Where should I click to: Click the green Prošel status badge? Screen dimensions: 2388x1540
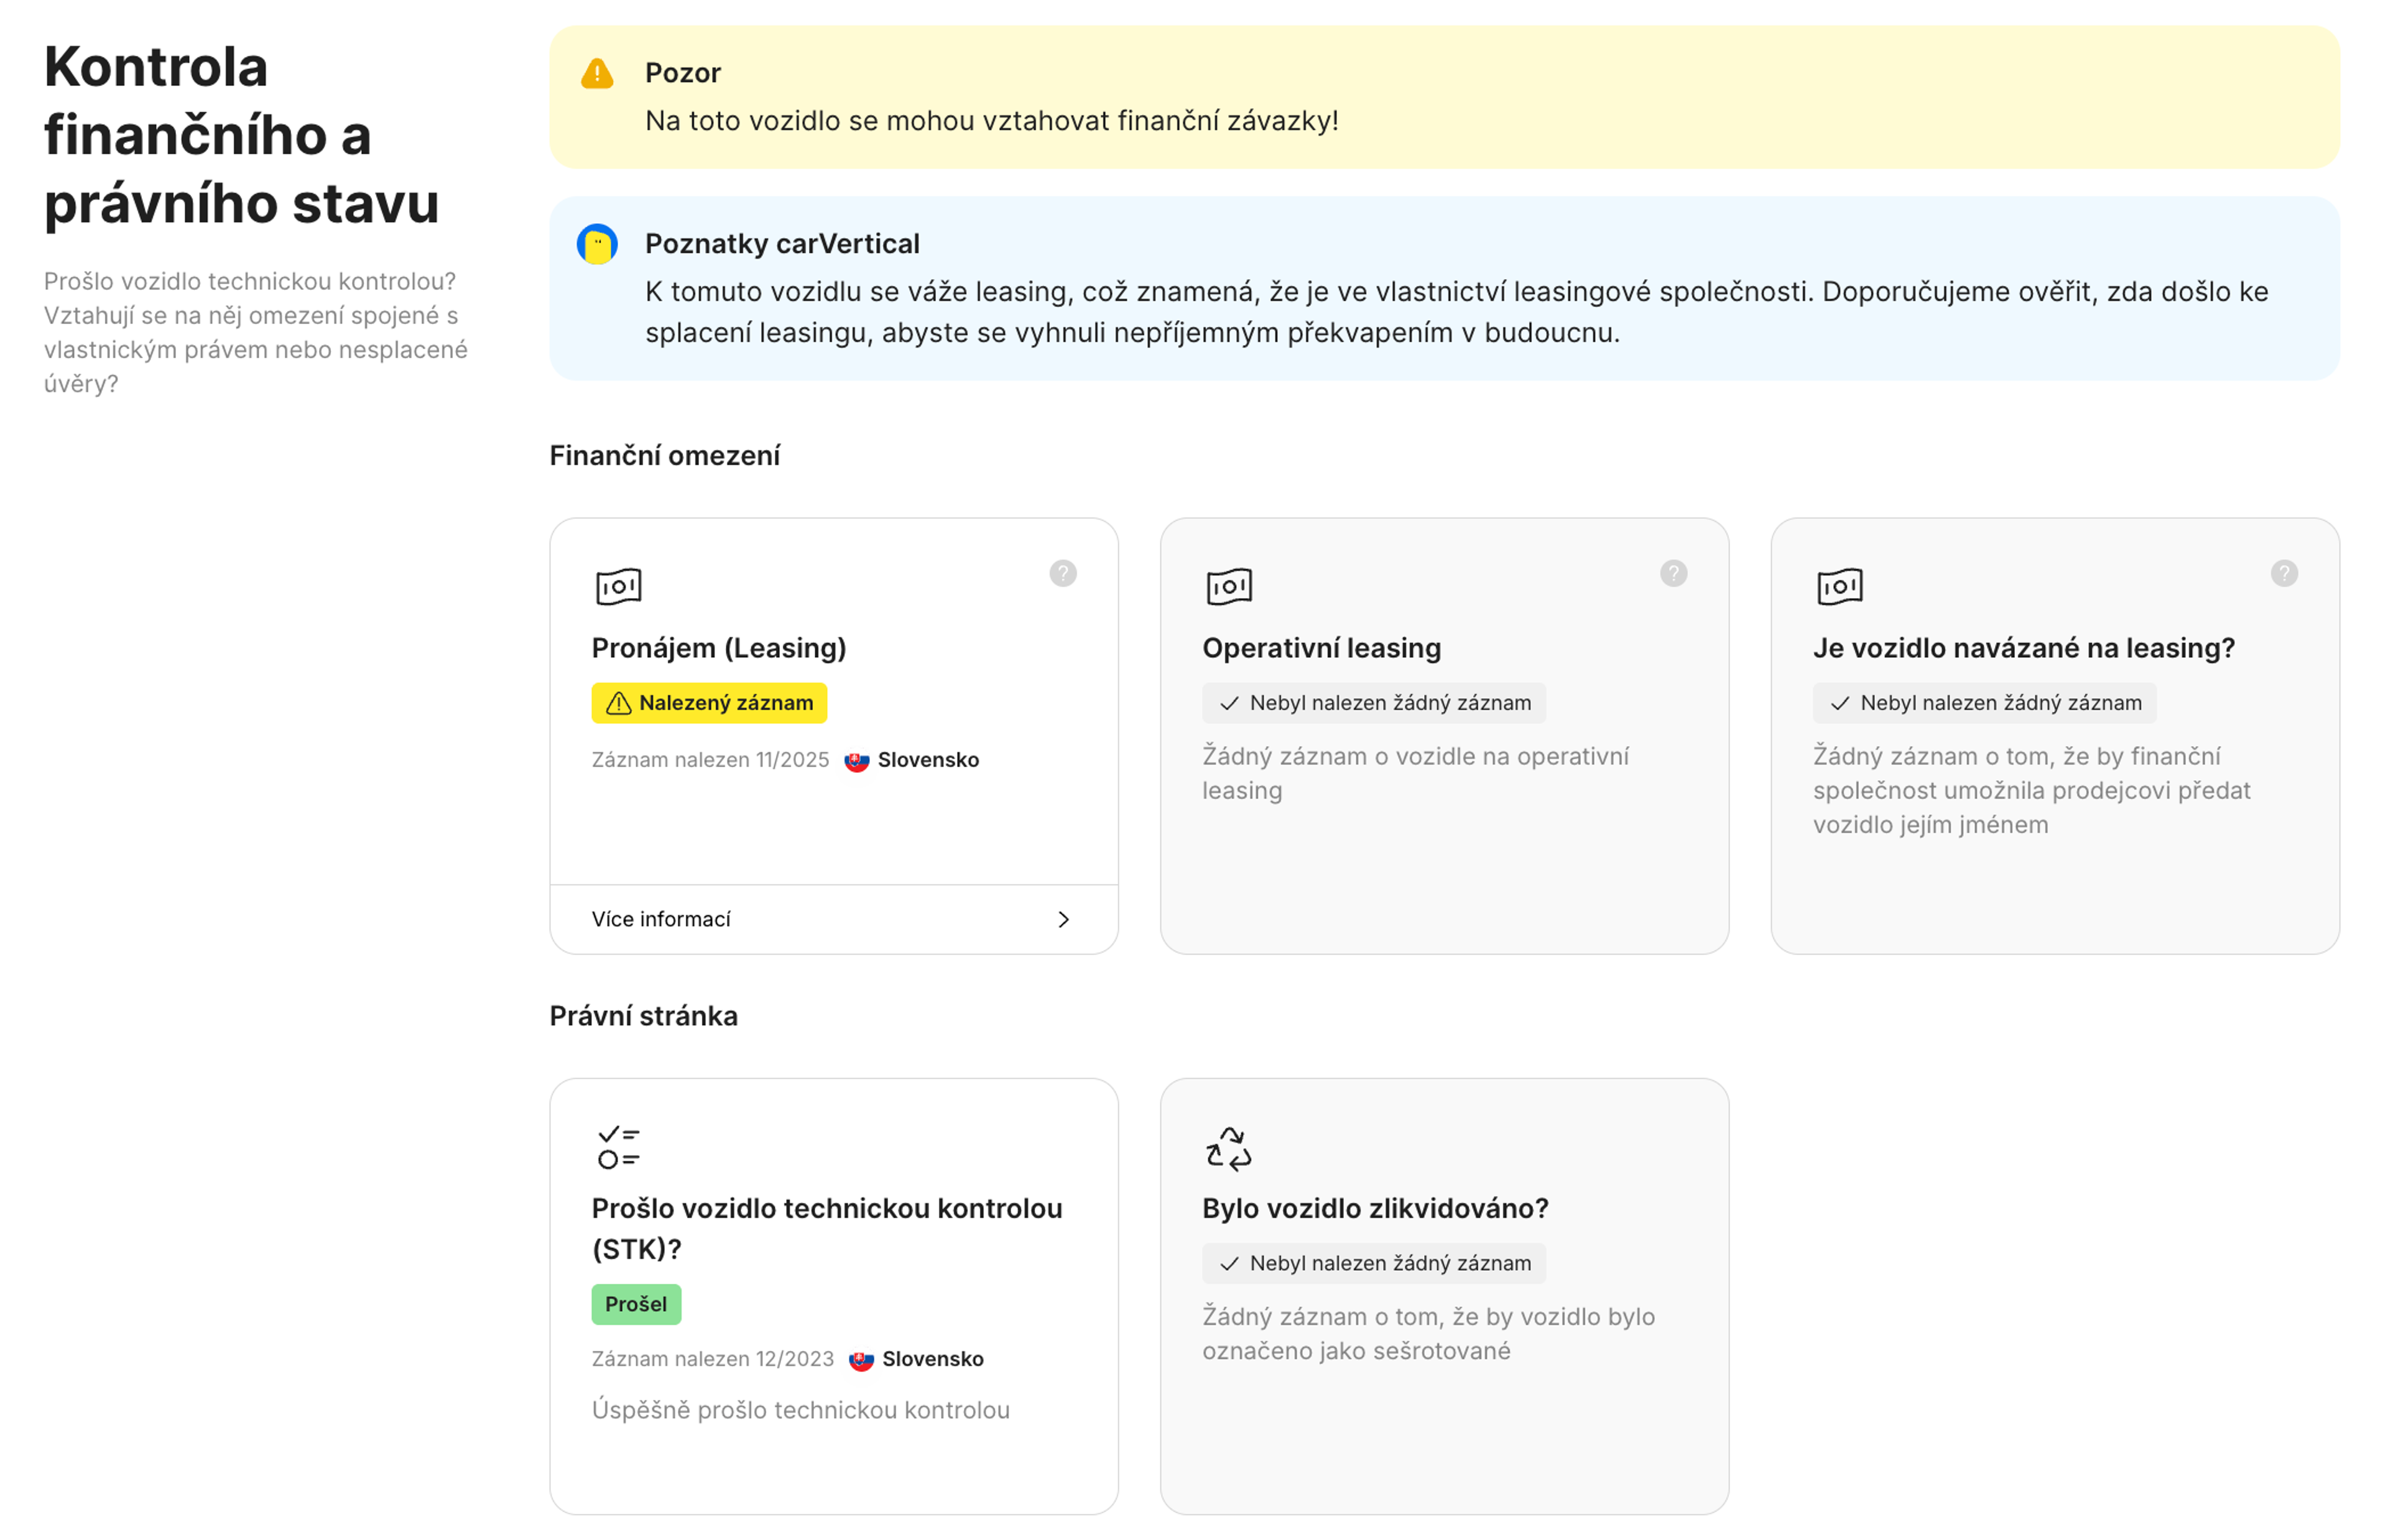(x=636, y=1304)
